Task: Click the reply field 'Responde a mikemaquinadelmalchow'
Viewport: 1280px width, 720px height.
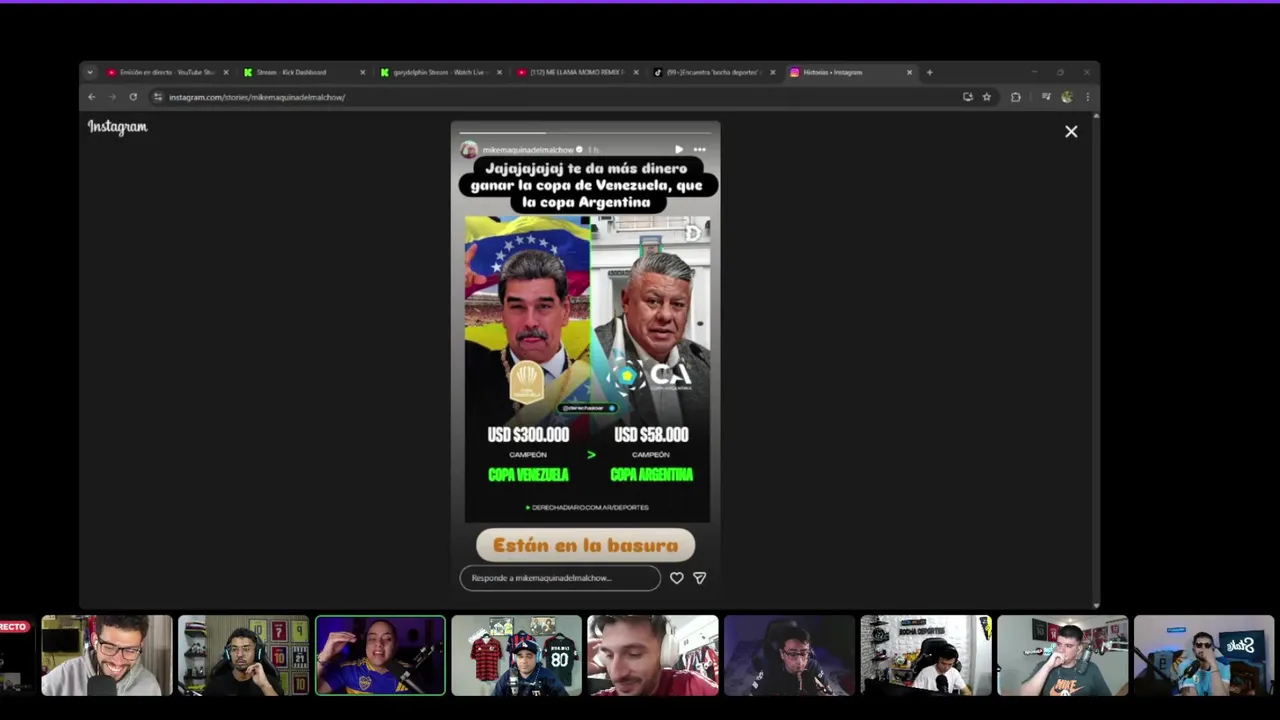Action: (x=560, y=578)
